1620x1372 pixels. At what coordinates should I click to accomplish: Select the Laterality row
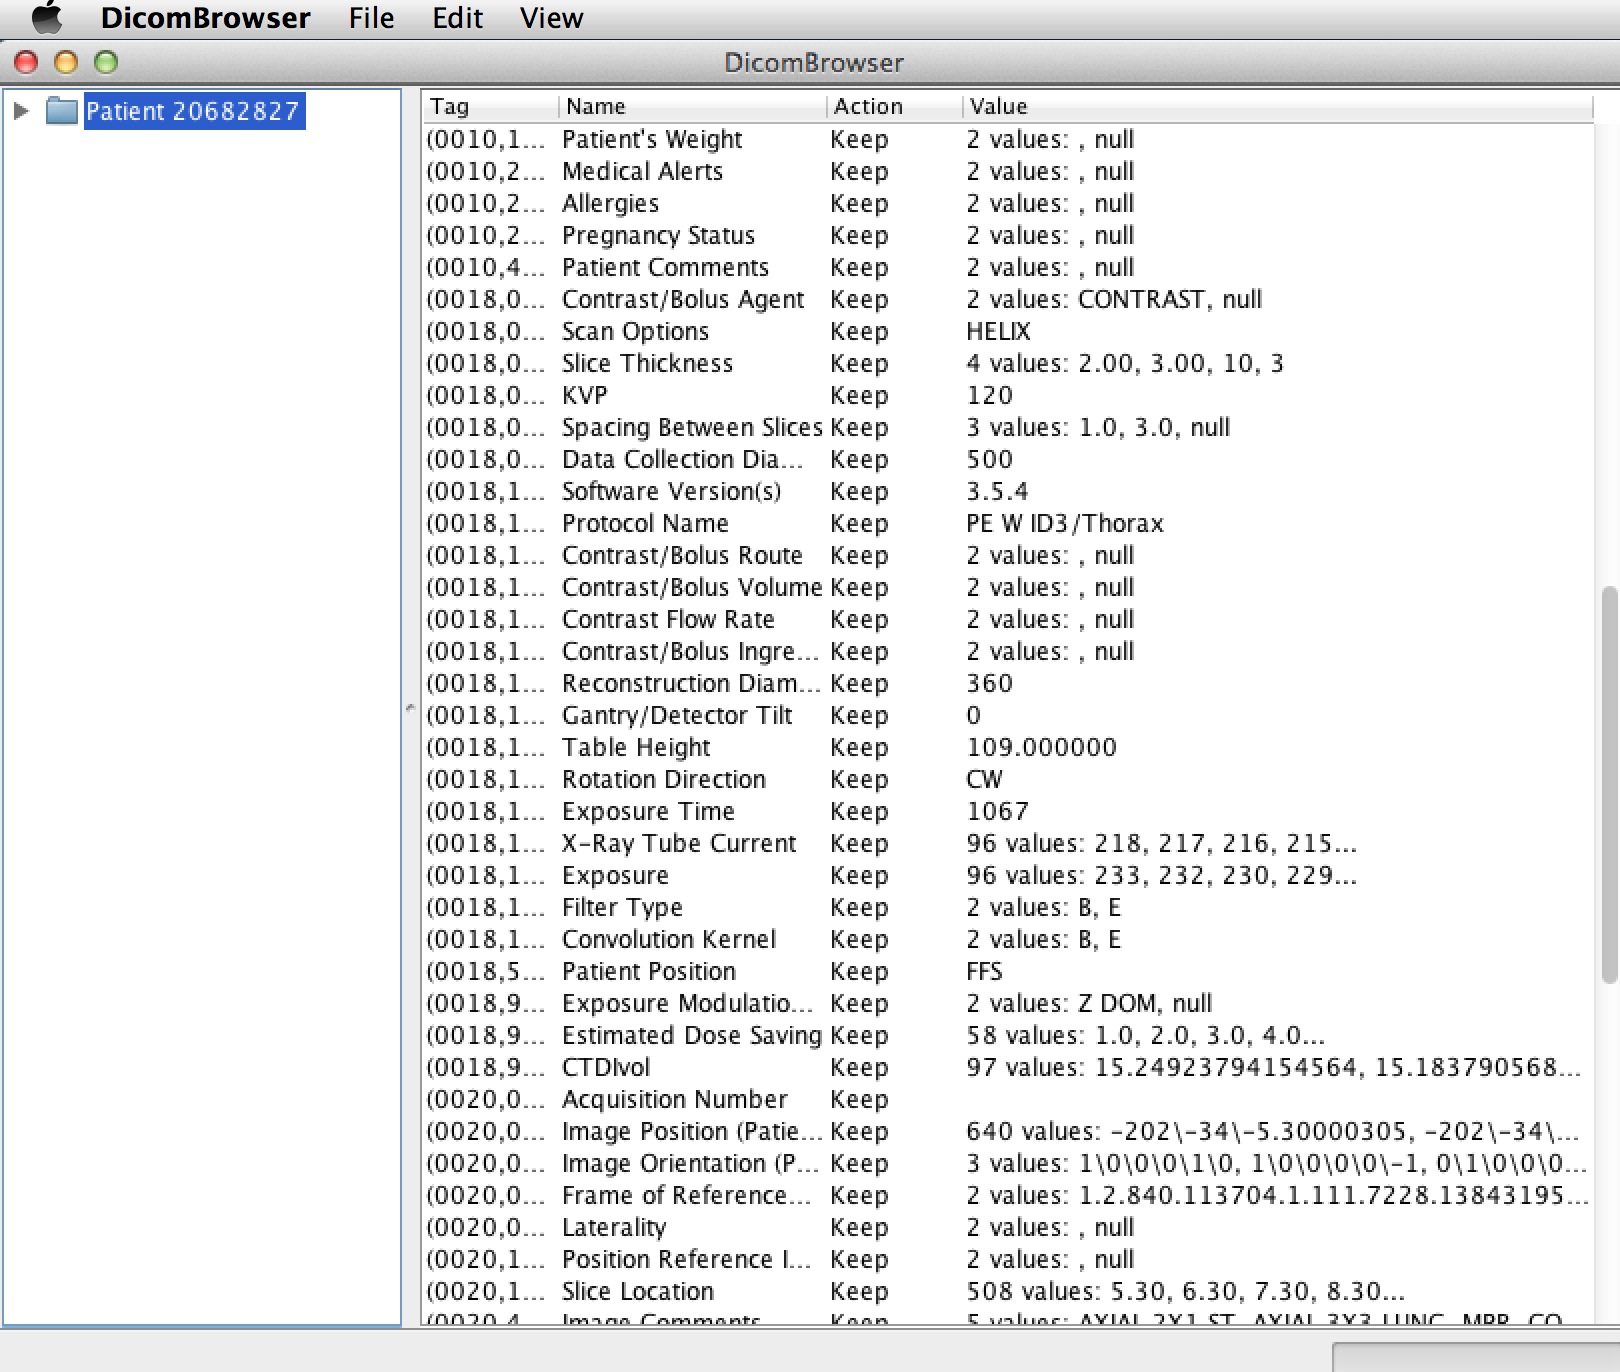coord(1008,1227)
